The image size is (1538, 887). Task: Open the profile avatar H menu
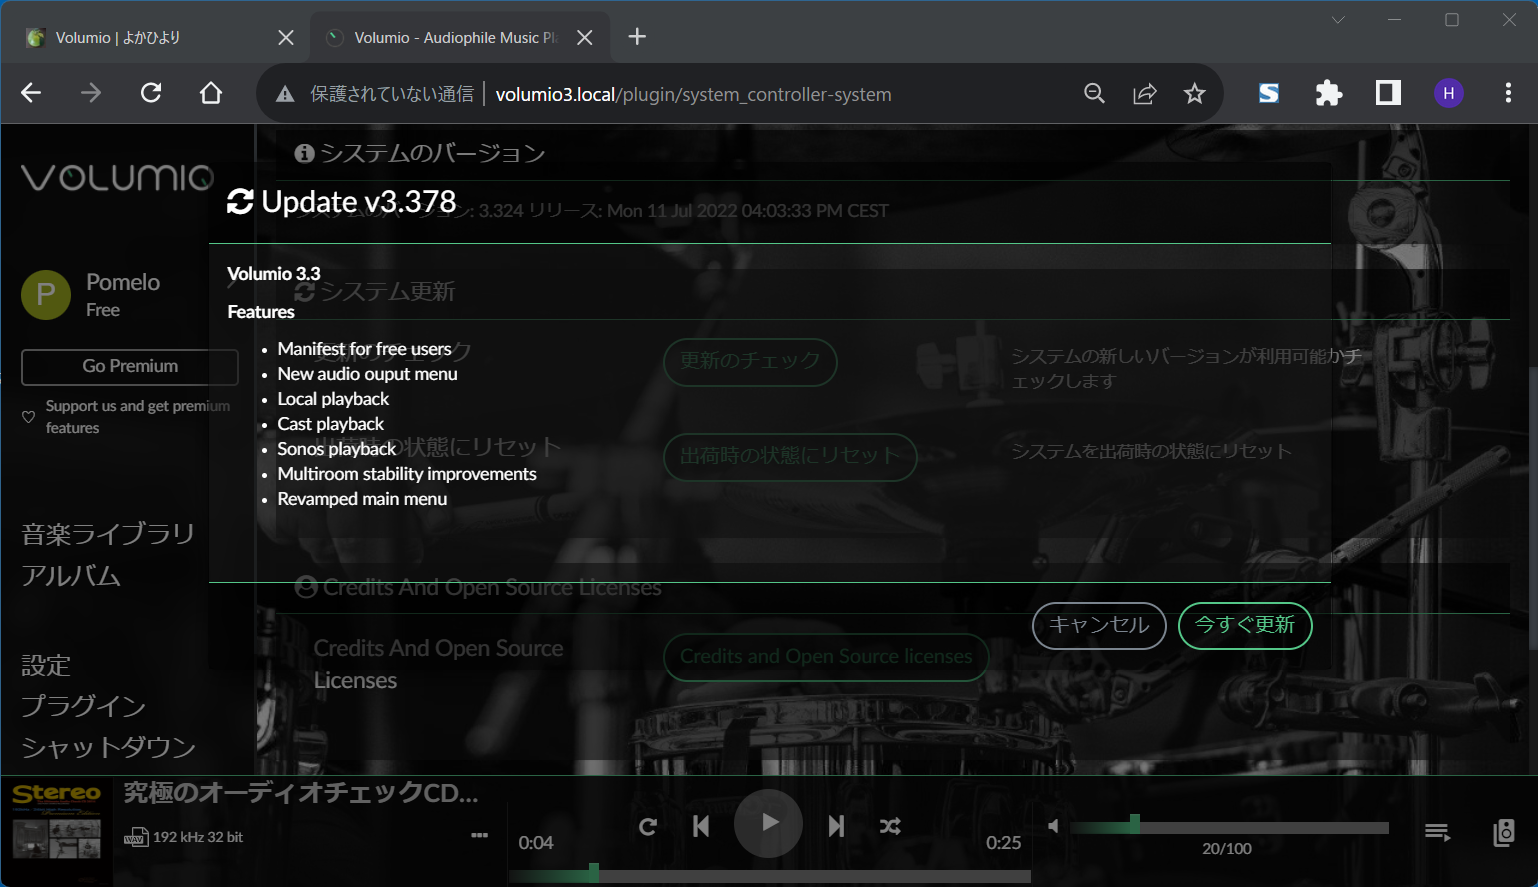(x=1448, y=92)
